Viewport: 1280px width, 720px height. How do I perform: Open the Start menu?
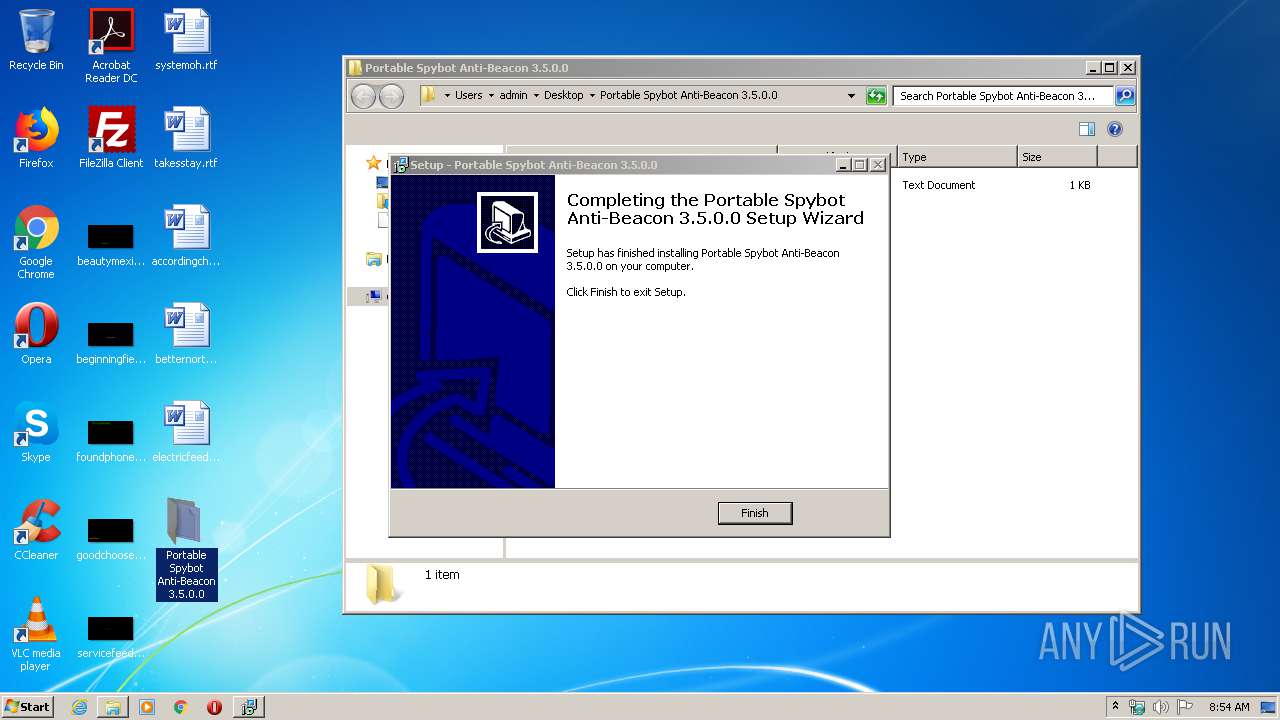pyautogui.click(x=27, y=706)
